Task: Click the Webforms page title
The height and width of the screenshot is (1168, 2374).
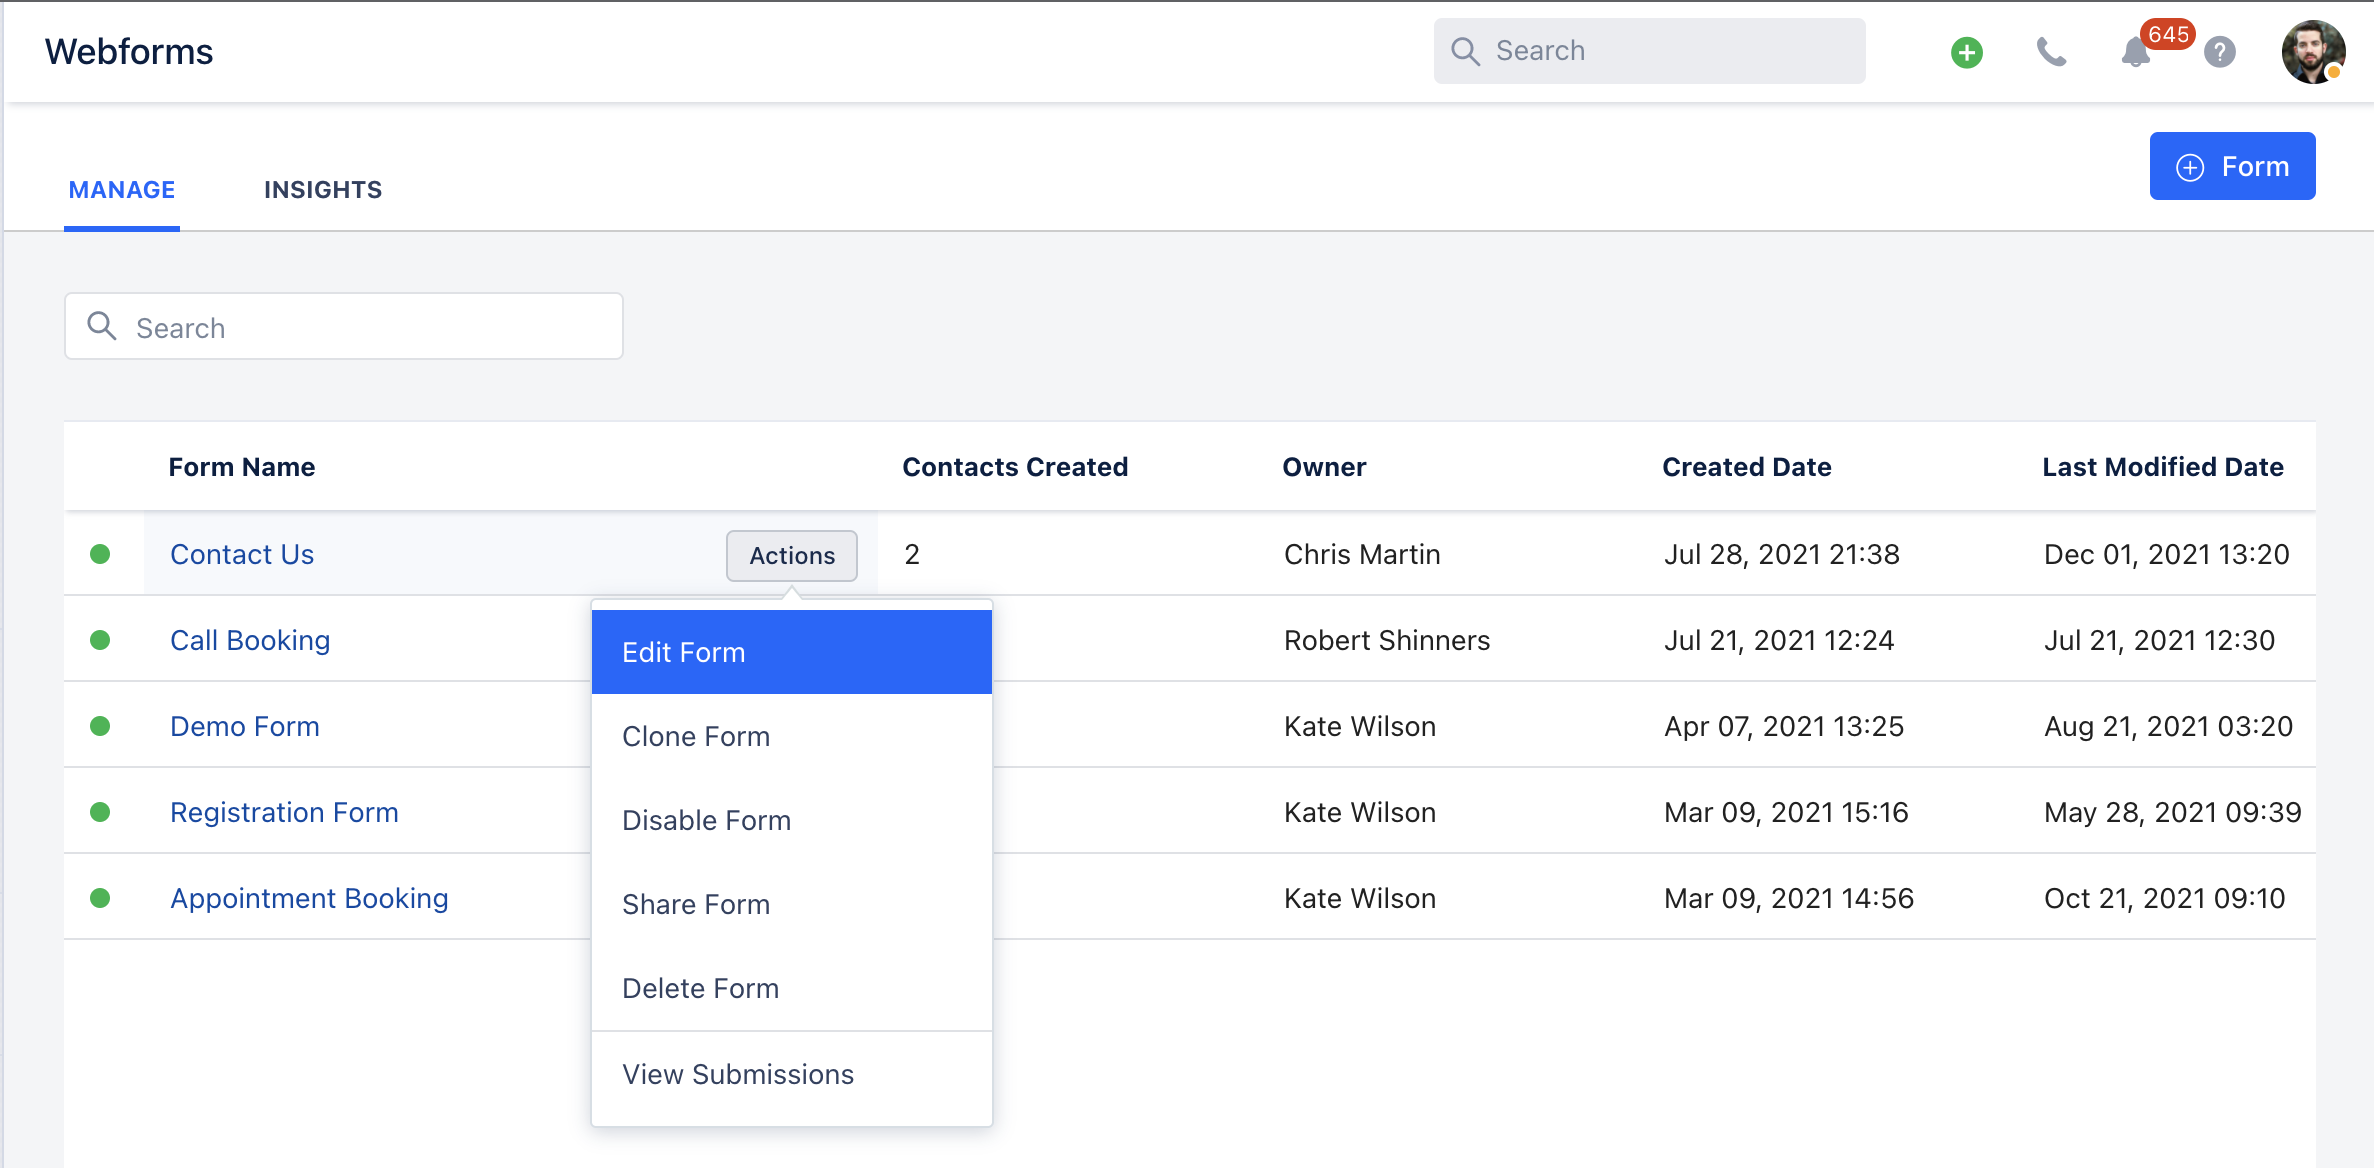Action: point(129,52)
